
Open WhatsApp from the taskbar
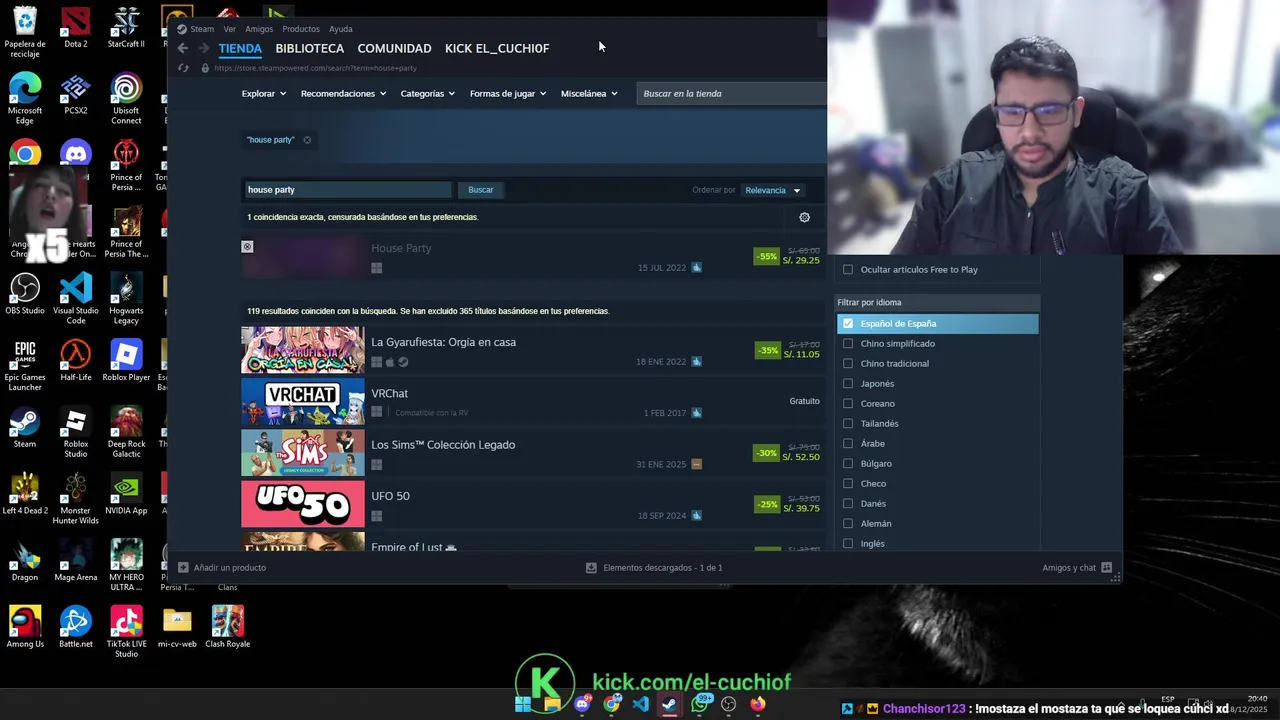[700, 704]
